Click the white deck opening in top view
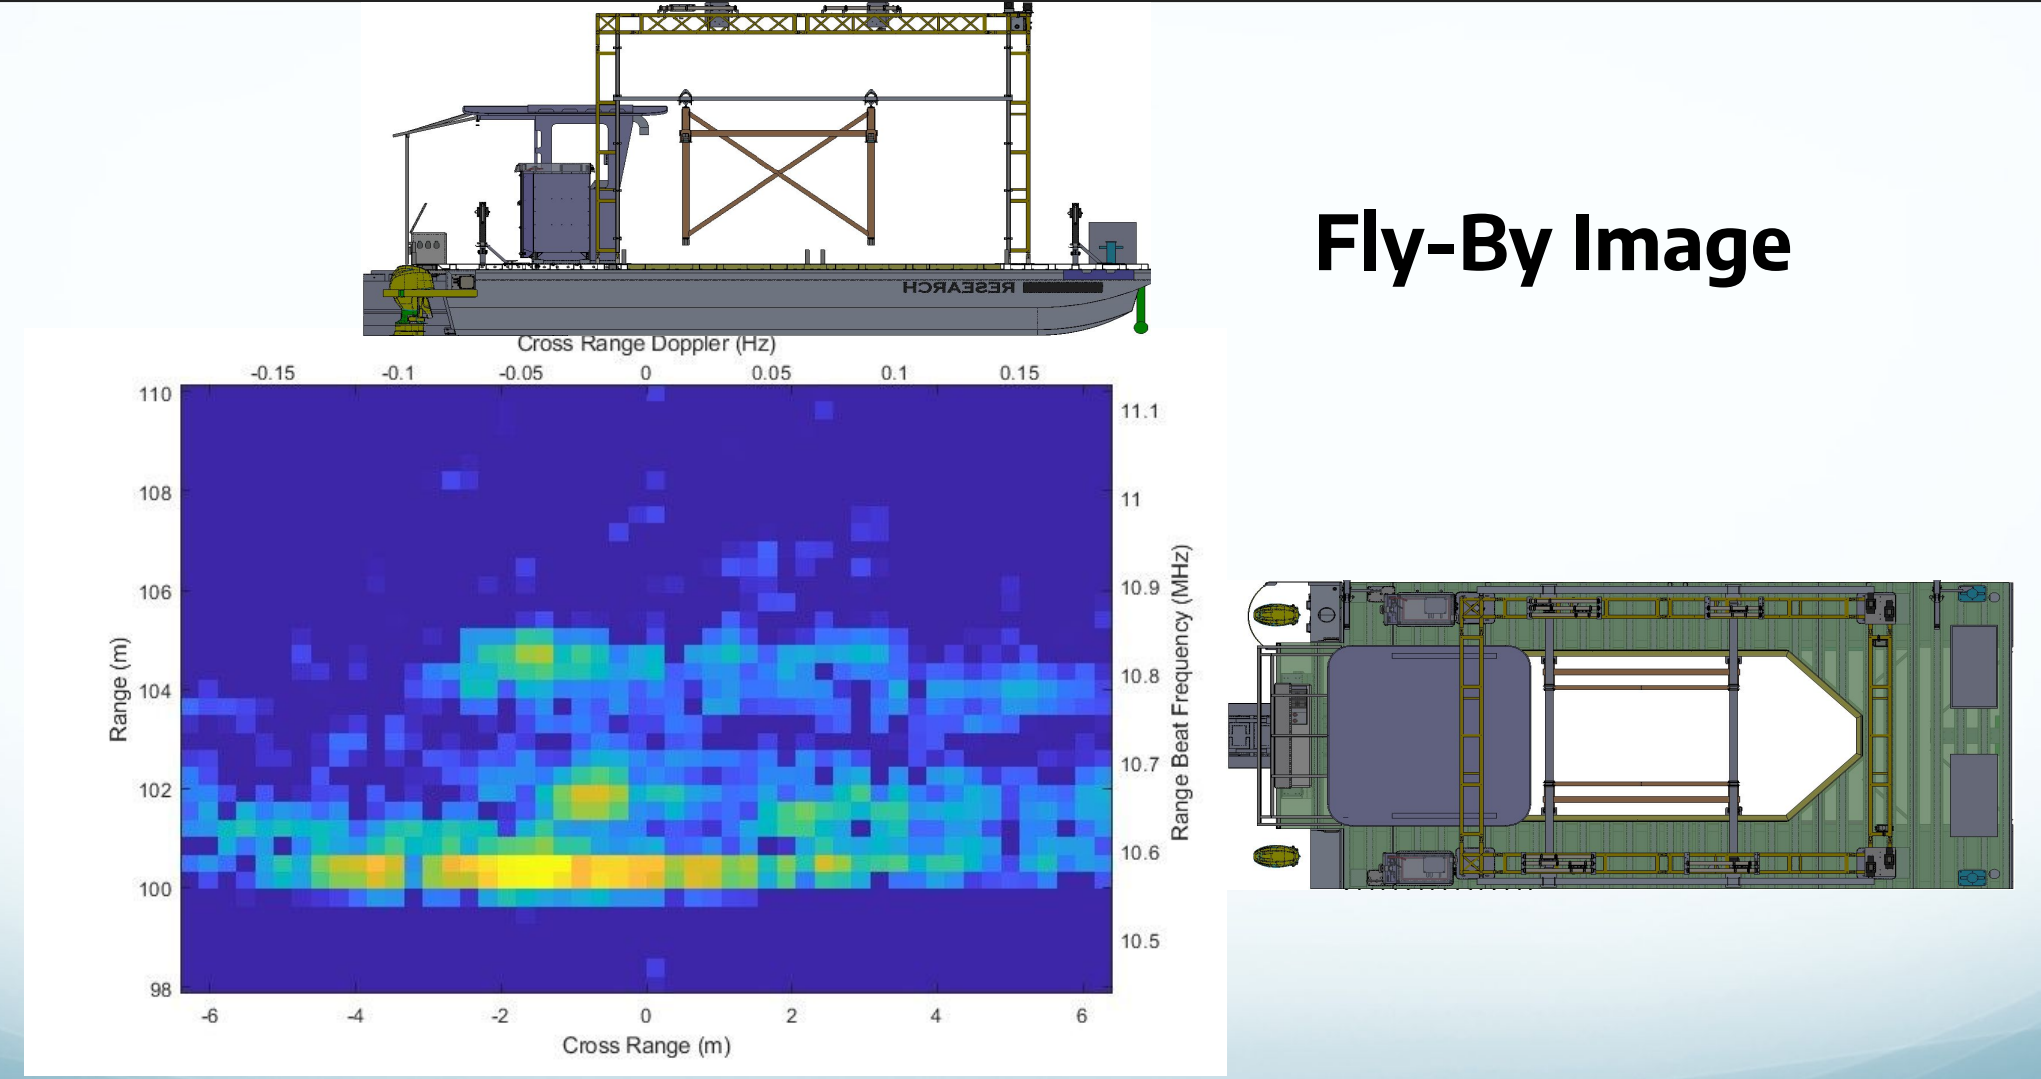The width and height of the screenshot is (2041, 1079). (x=1690, y=735)
